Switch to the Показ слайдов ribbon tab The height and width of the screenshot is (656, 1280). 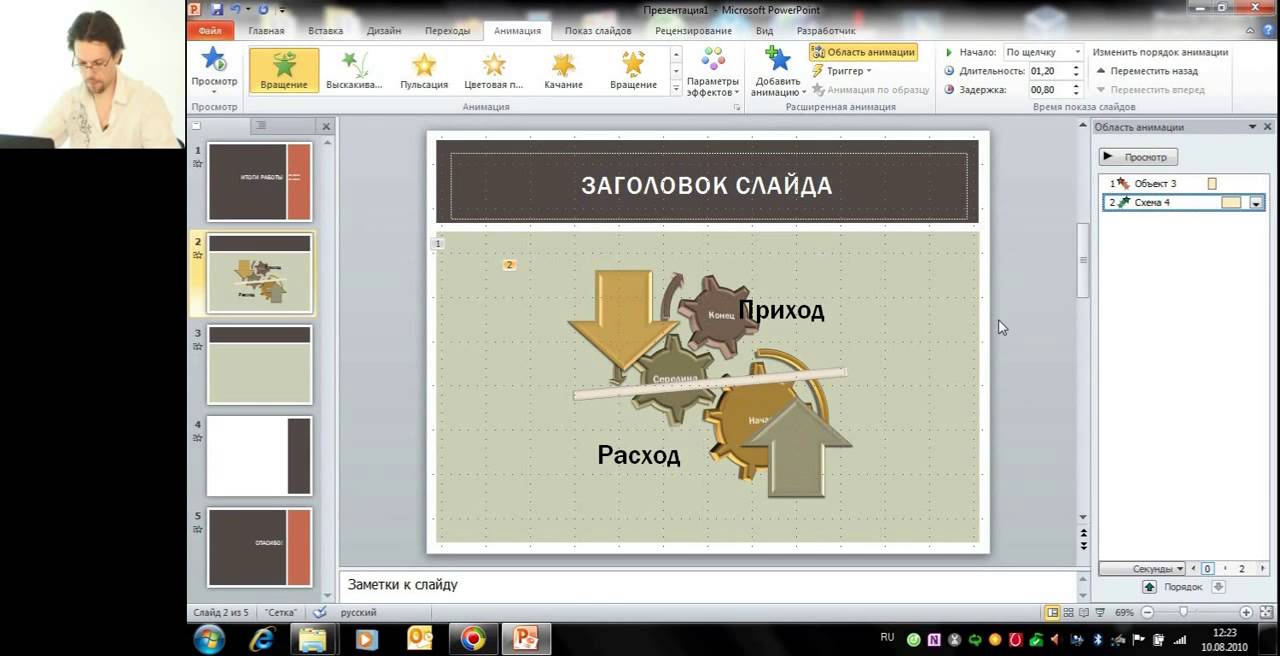point(598,31)
